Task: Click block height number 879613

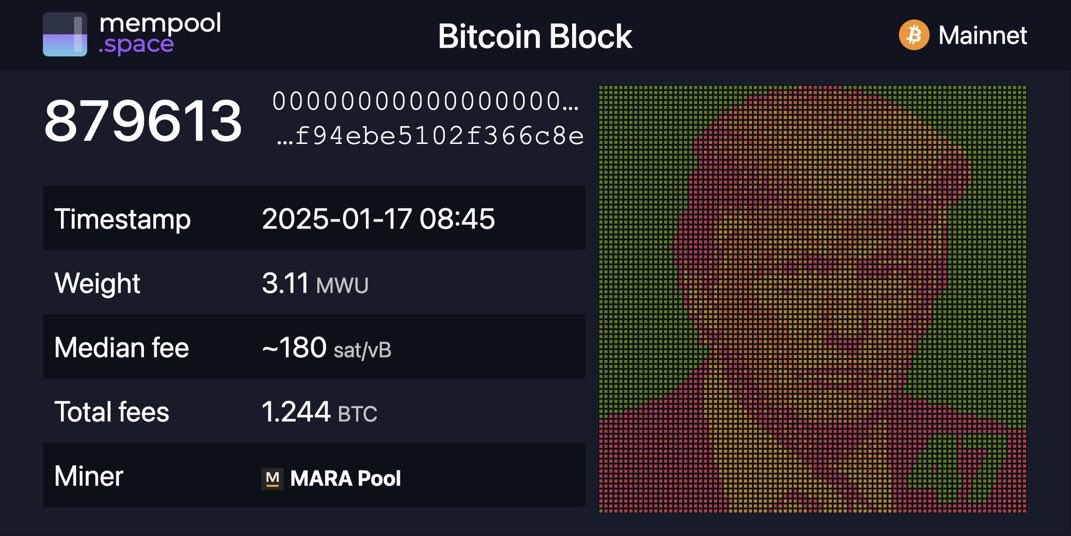Action: pos(143,122)
